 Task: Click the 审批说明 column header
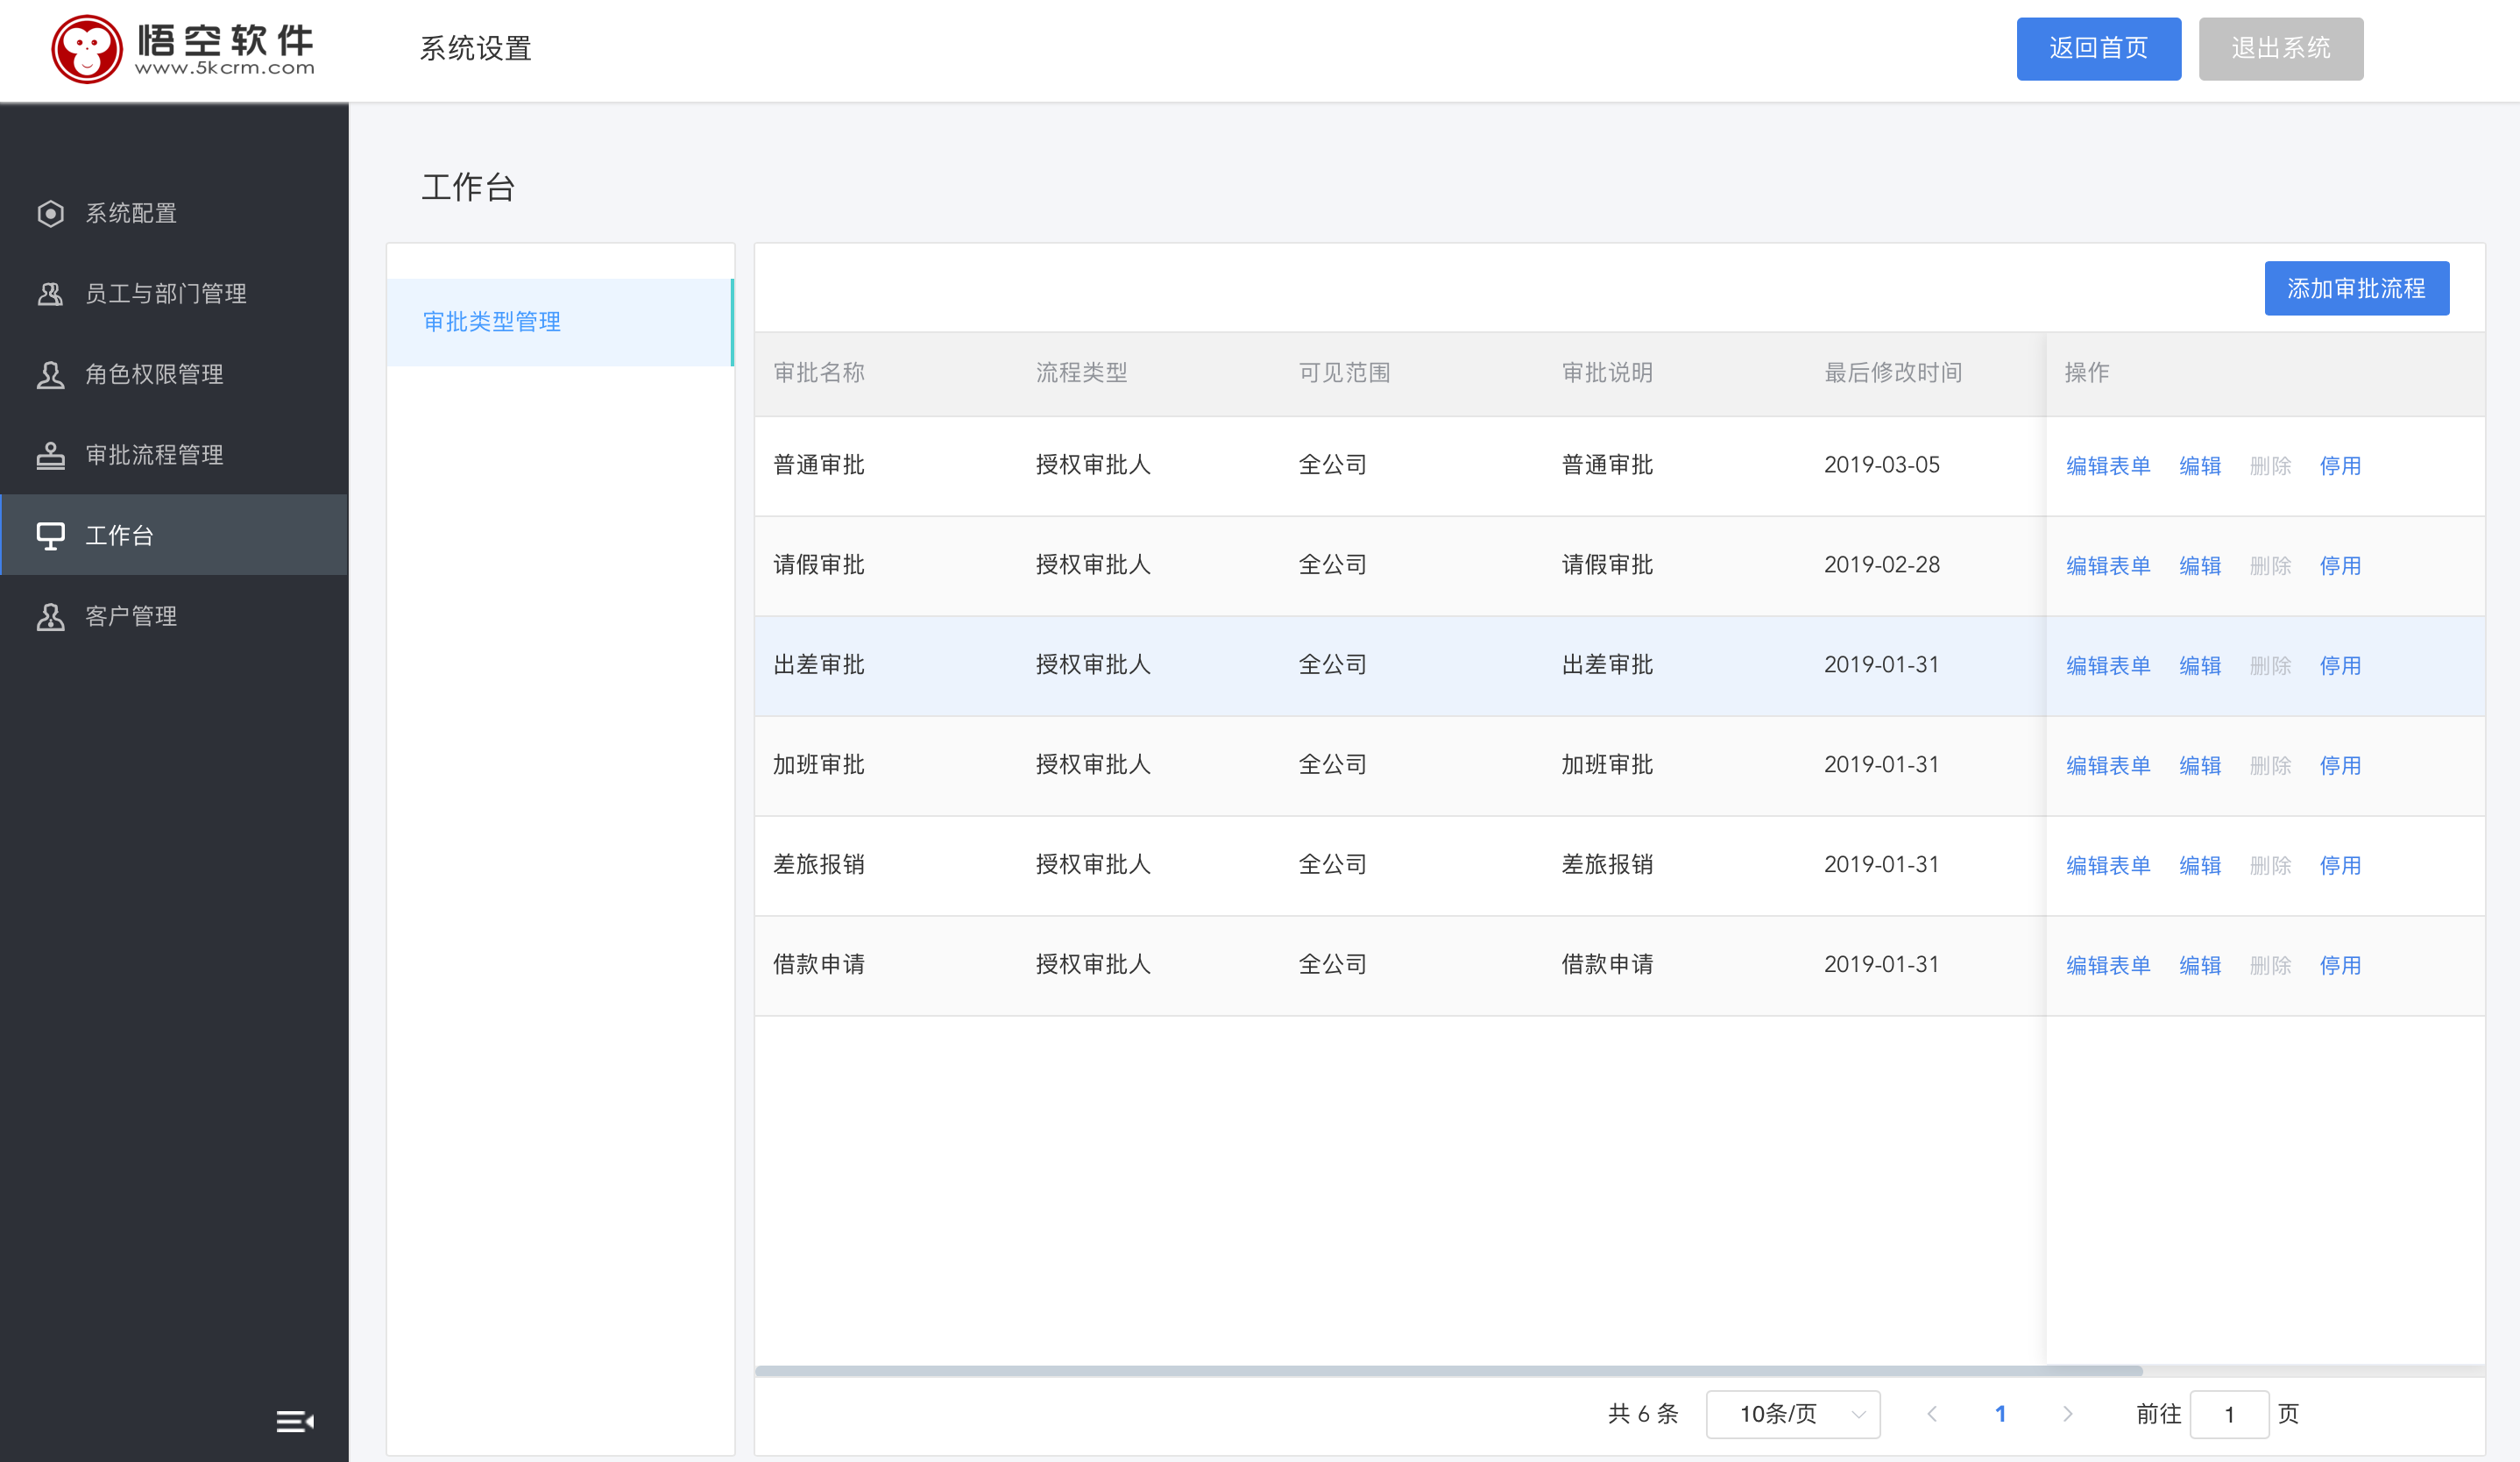click(1607, 373)
